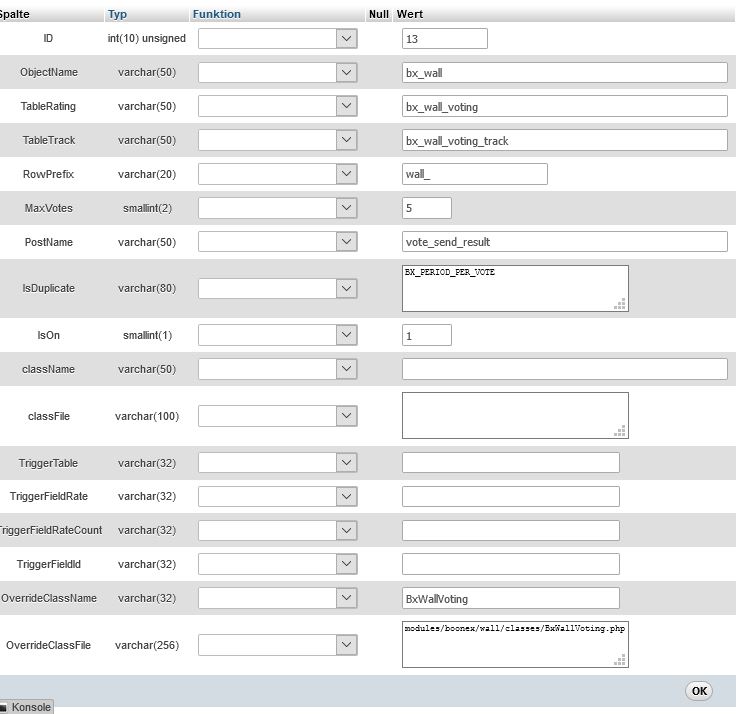
Task: Click the classFile textarea resize grip
Action: click(621, 431)
